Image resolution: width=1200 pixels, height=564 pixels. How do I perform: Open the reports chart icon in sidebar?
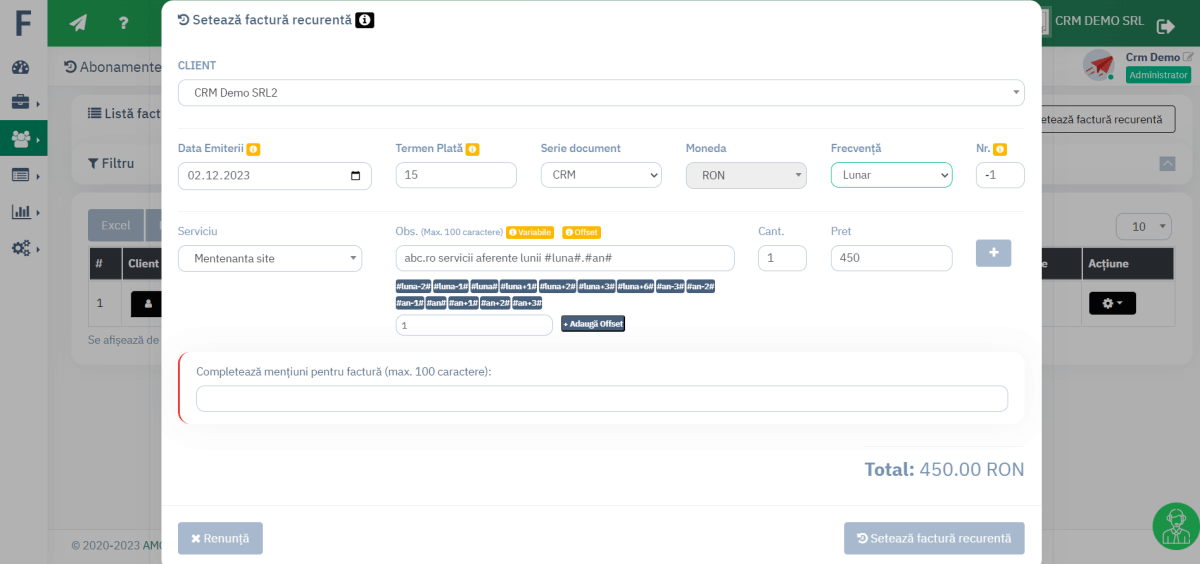[x=21, y=212]
